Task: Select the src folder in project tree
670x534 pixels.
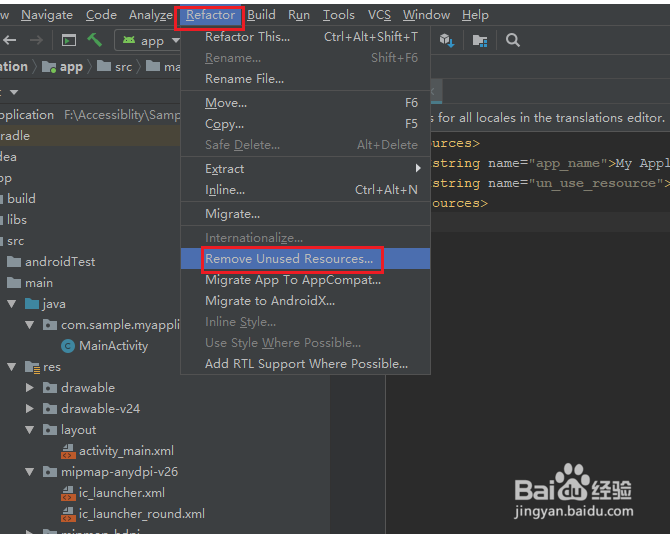Action: pyautogui.click(x=15, y=241)
